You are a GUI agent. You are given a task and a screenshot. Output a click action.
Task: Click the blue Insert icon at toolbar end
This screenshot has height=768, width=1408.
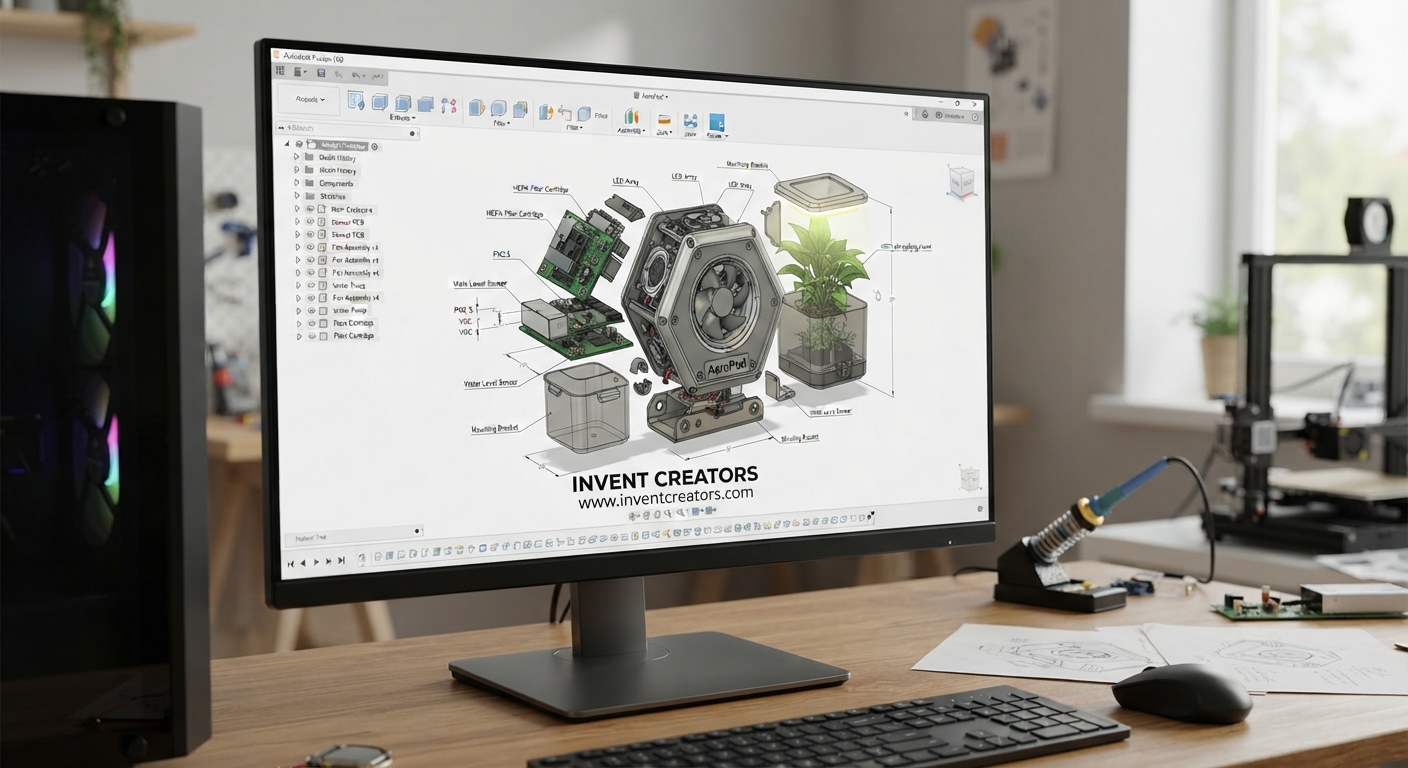pos(717,122)
